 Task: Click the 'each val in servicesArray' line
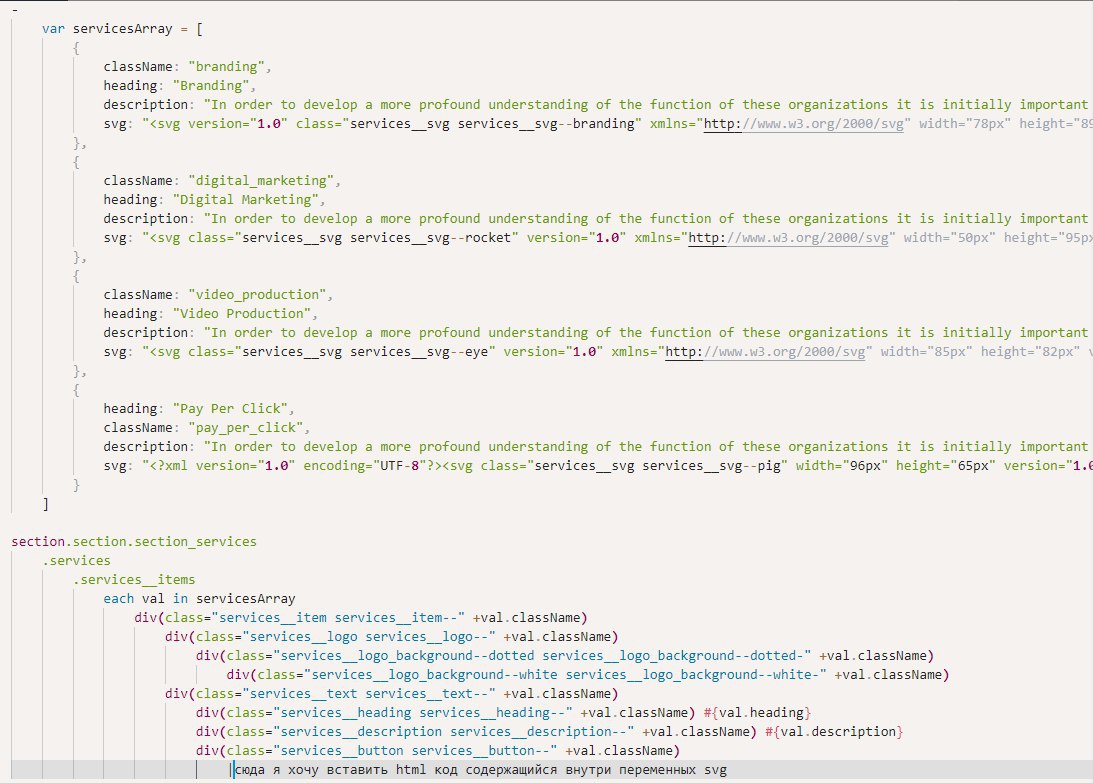click(x=199, y=599)
